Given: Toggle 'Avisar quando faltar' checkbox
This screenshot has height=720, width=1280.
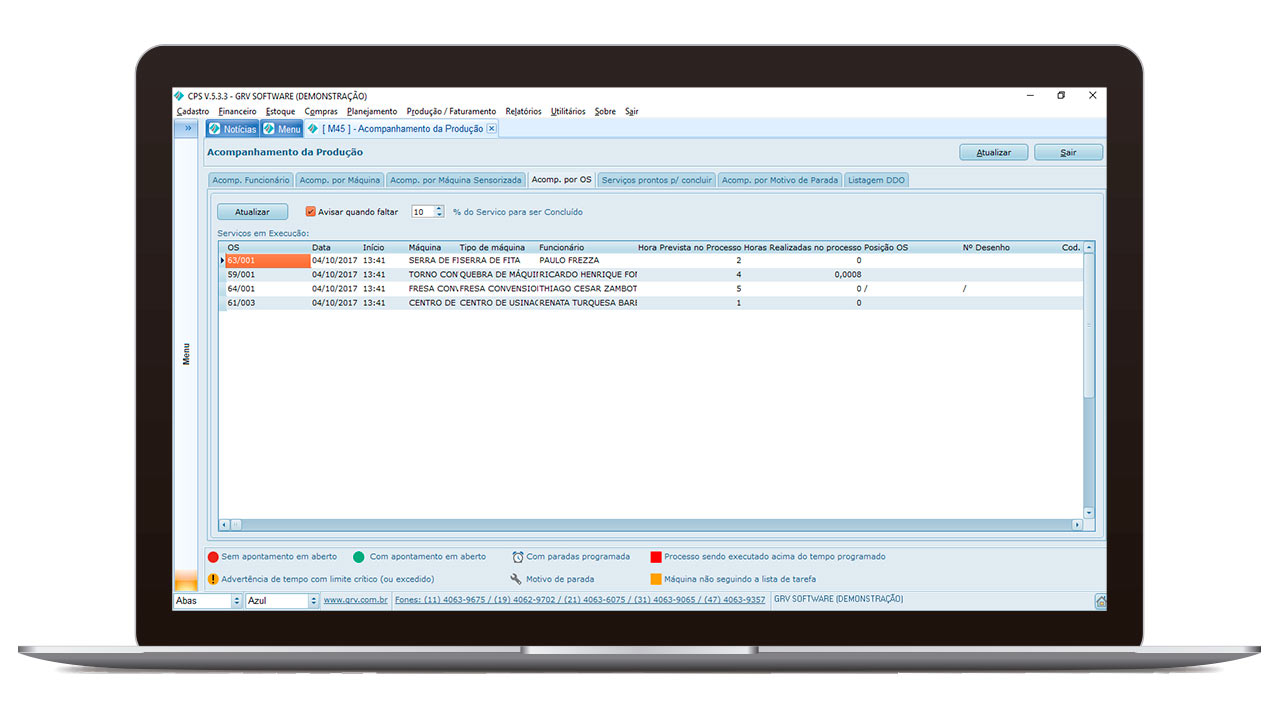Looking at the screenshot, I should (x=310, y=212).
